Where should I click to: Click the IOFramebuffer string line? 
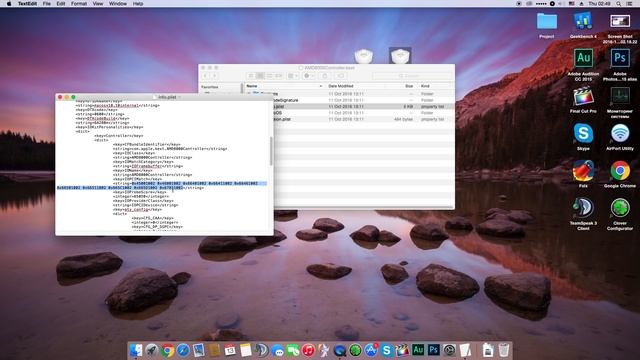148,166
